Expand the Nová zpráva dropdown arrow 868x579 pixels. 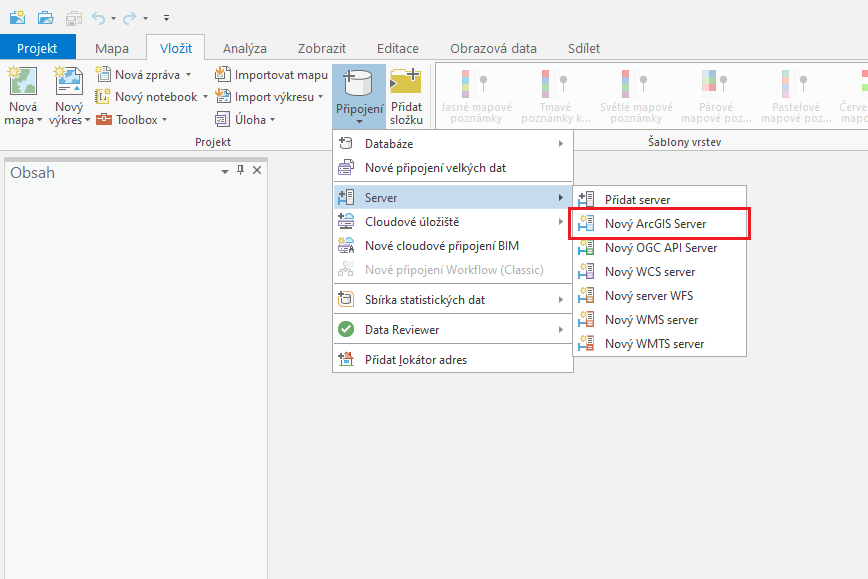point(189,74)
